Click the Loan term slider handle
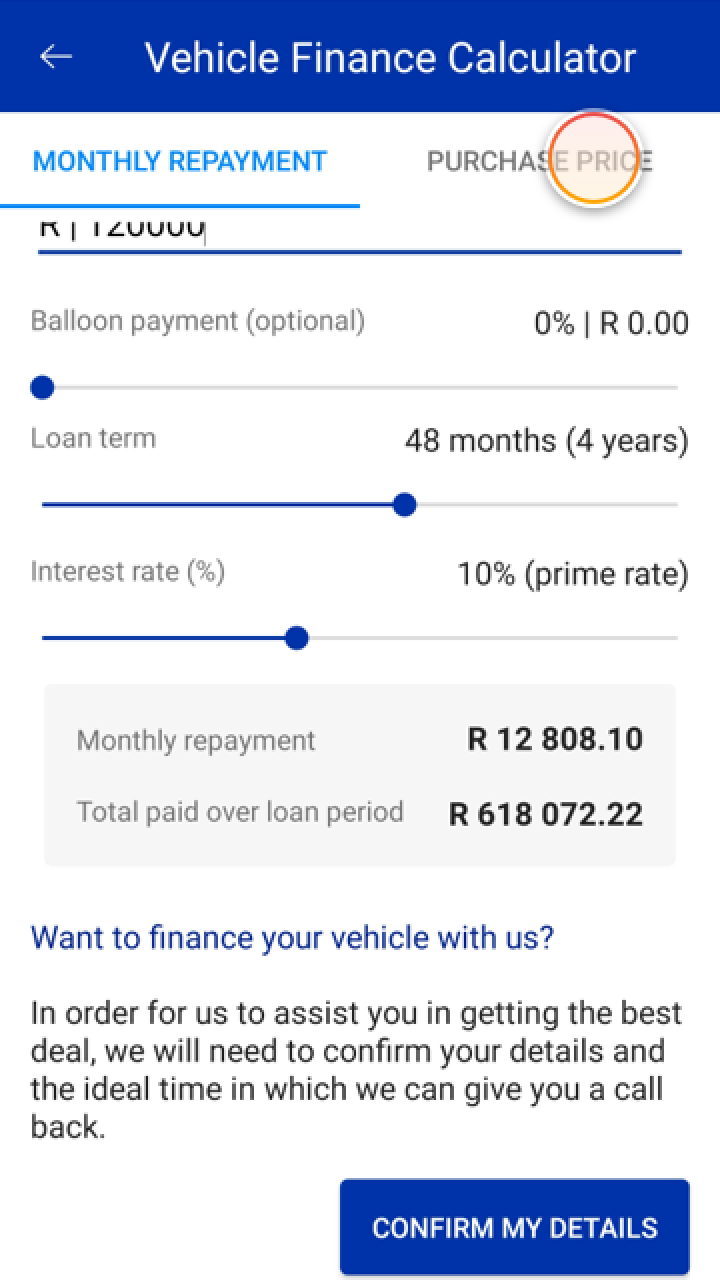 tap(404, 505)
